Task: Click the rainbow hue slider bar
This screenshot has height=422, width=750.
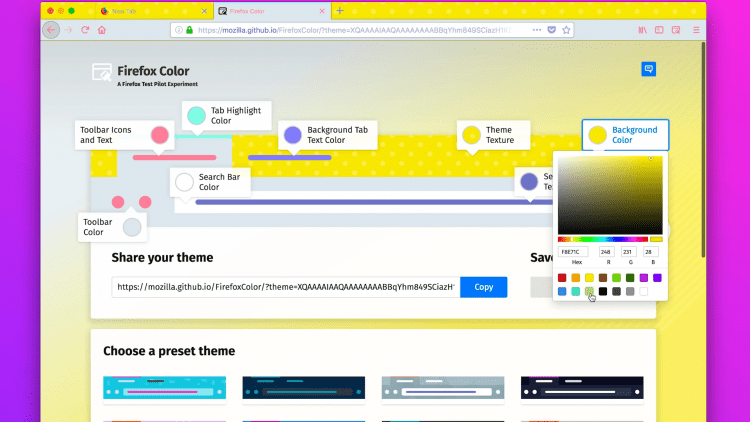Action: [603, 239]
